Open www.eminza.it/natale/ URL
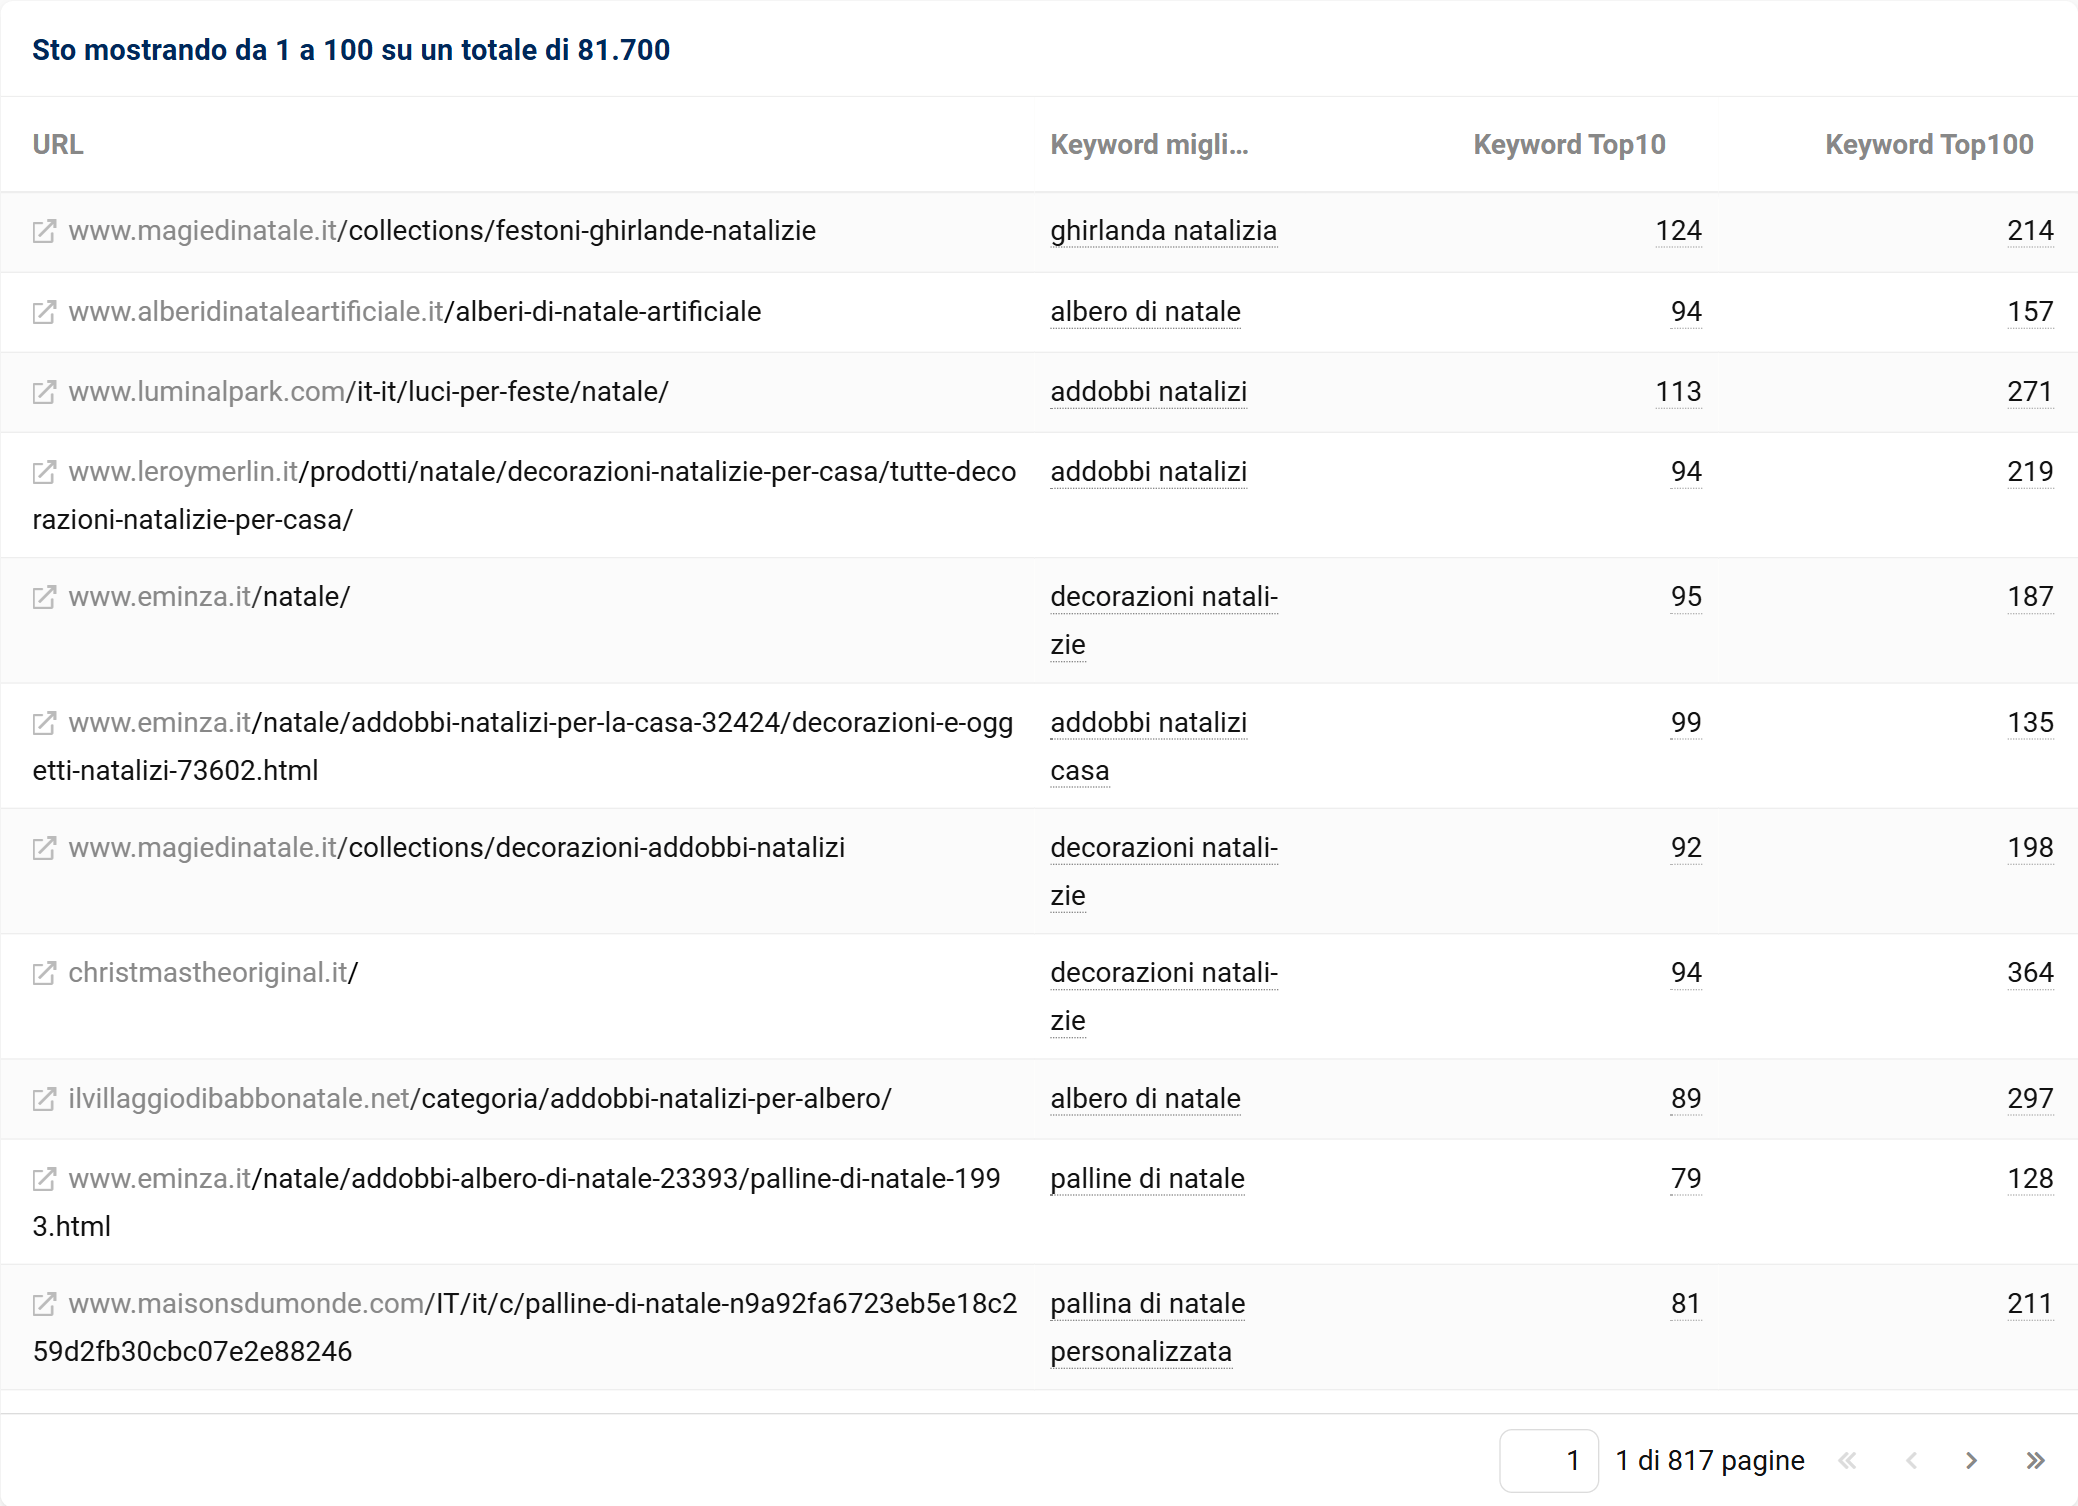 (x=209, y=597)
